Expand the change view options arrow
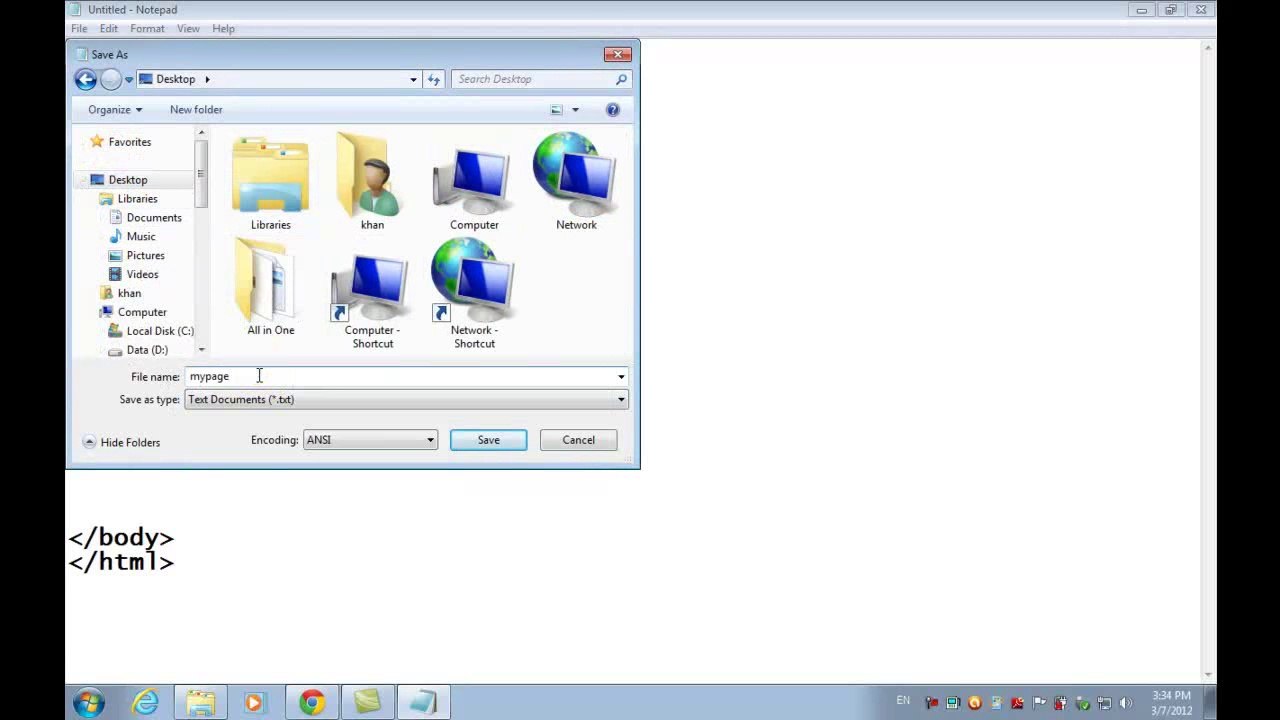This screenshot has width=1280, height=720. 575,110
